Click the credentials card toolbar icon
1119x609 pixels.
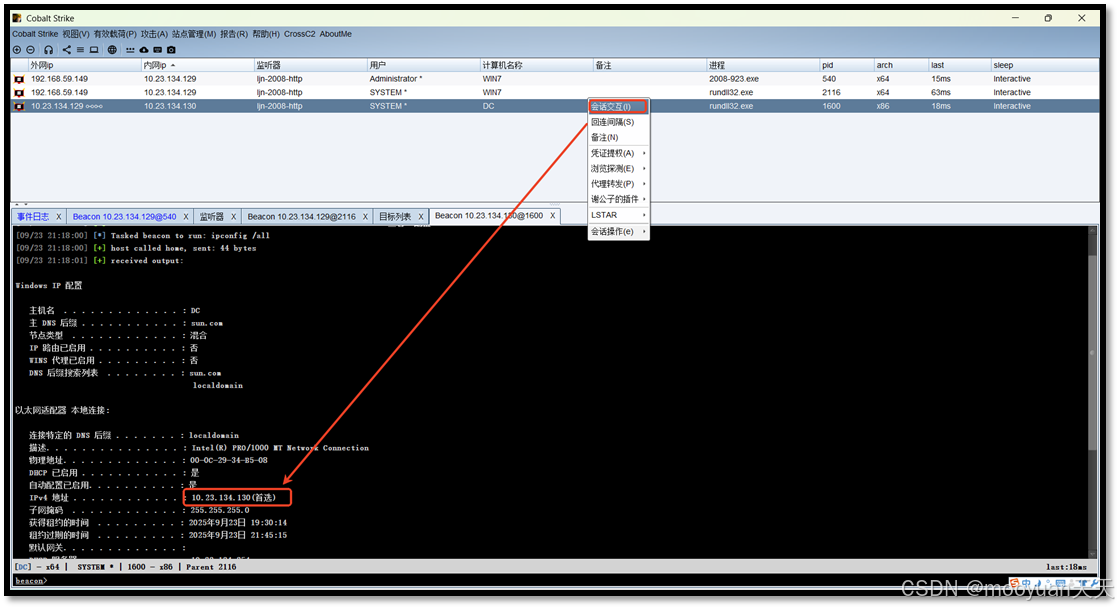(157, 50)
